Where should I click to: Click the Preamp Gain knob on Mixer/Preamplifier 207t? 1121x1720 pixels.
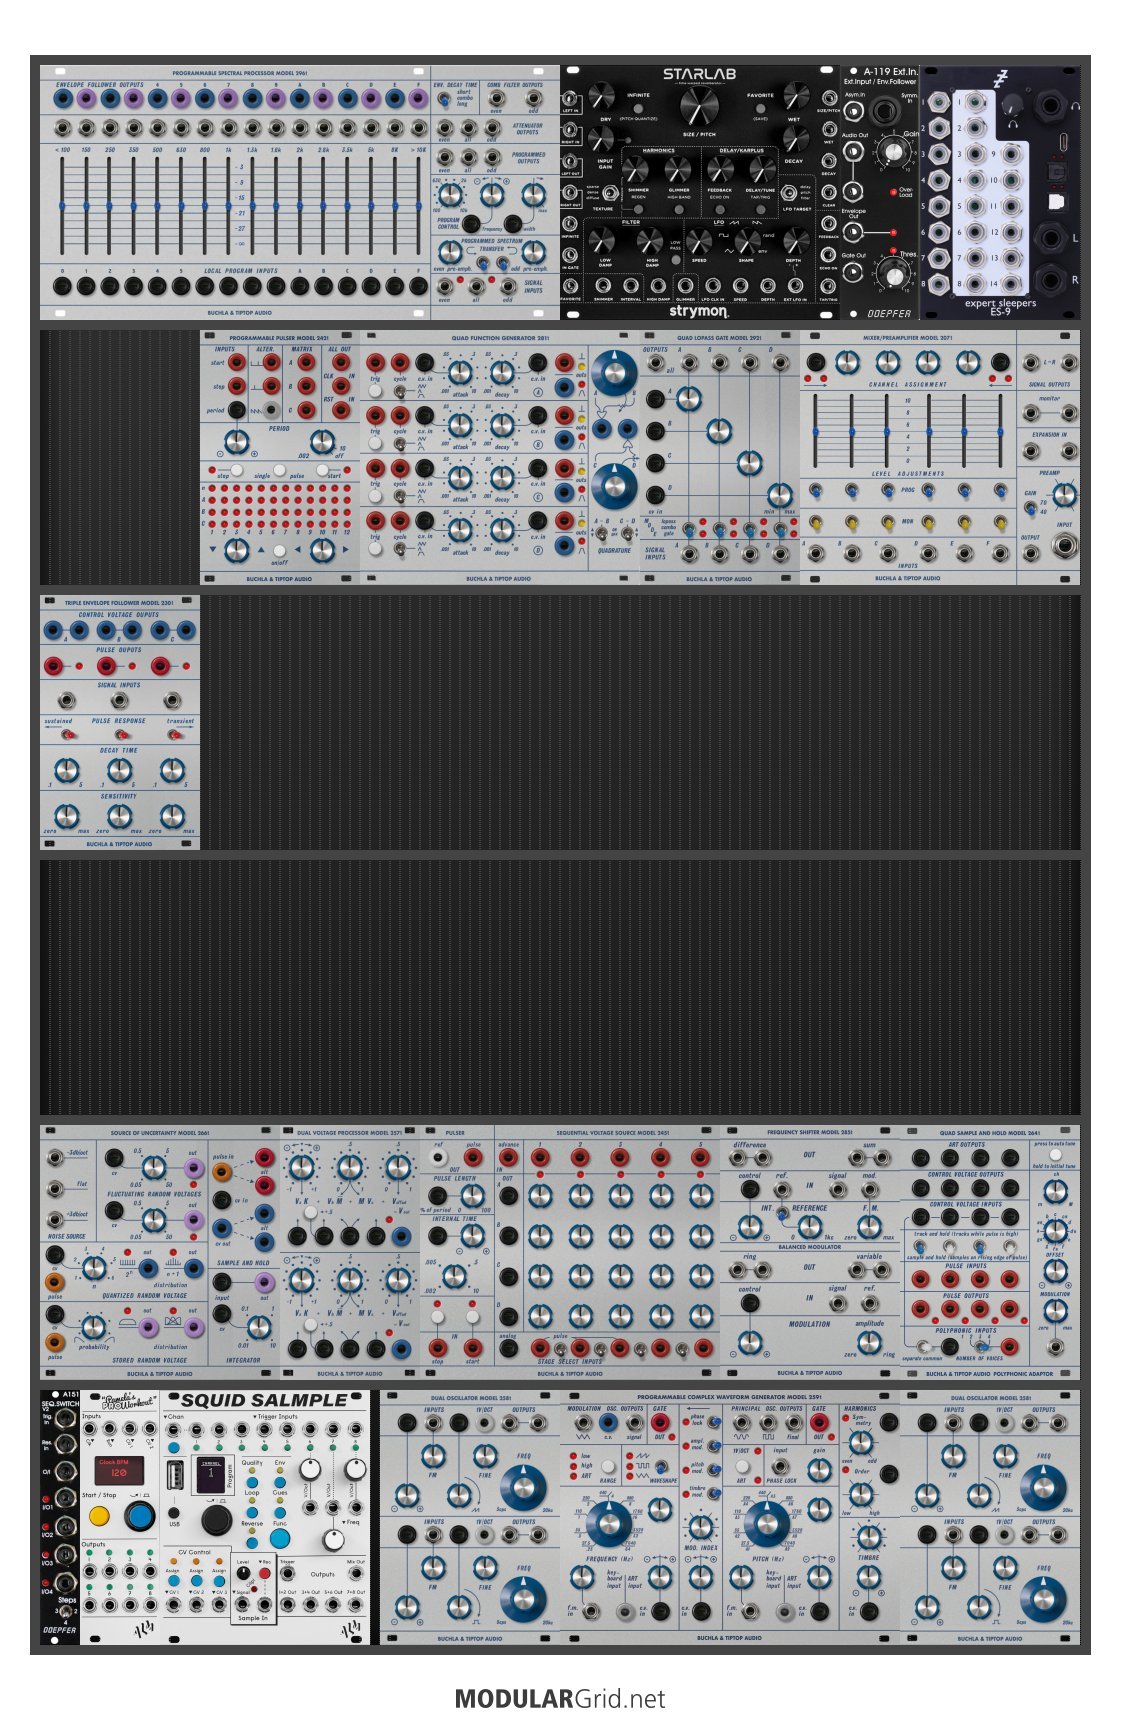pos(1065,493)
